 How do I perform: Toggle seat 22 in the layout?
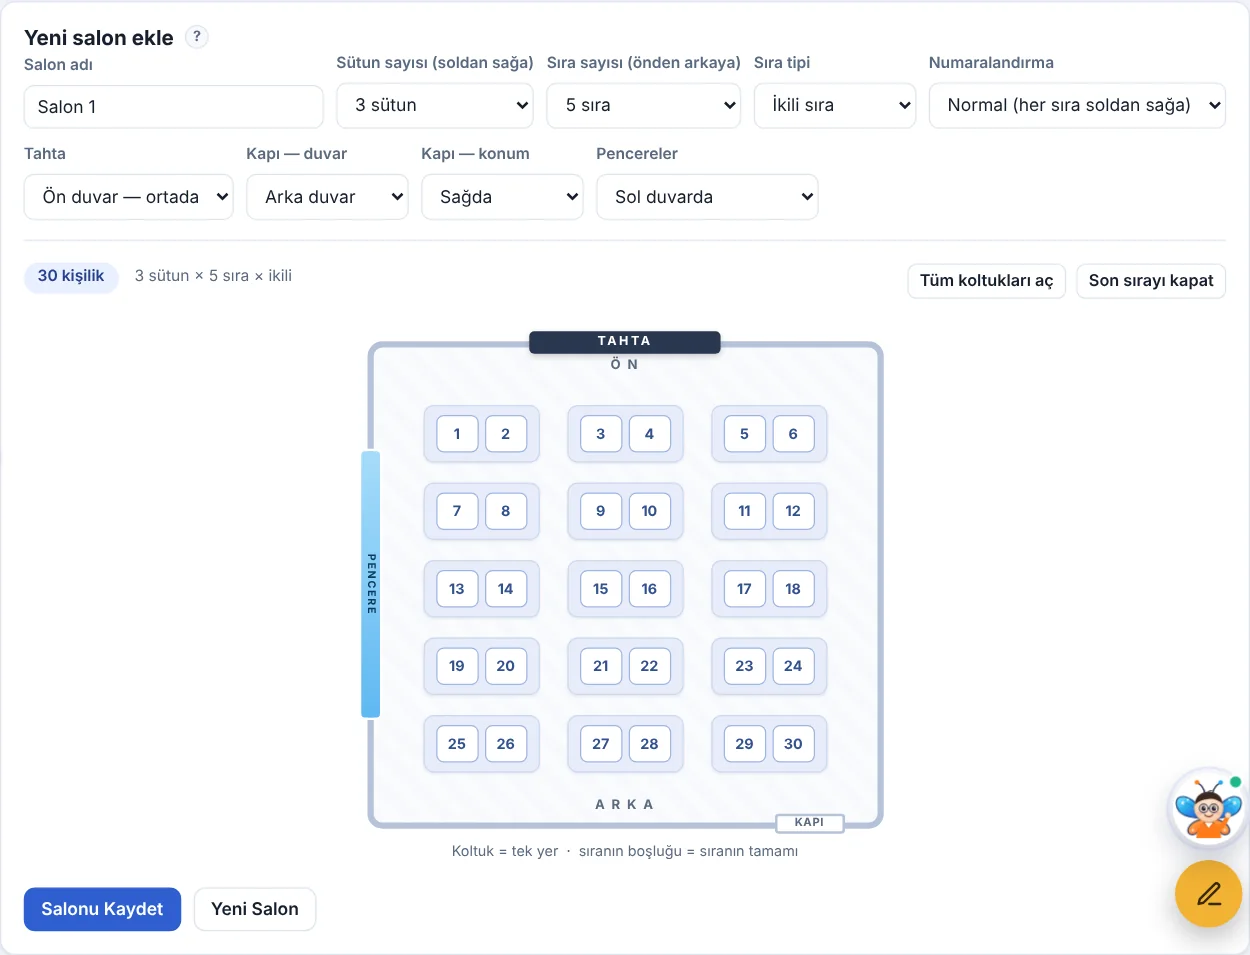click(x=649, y=666)
